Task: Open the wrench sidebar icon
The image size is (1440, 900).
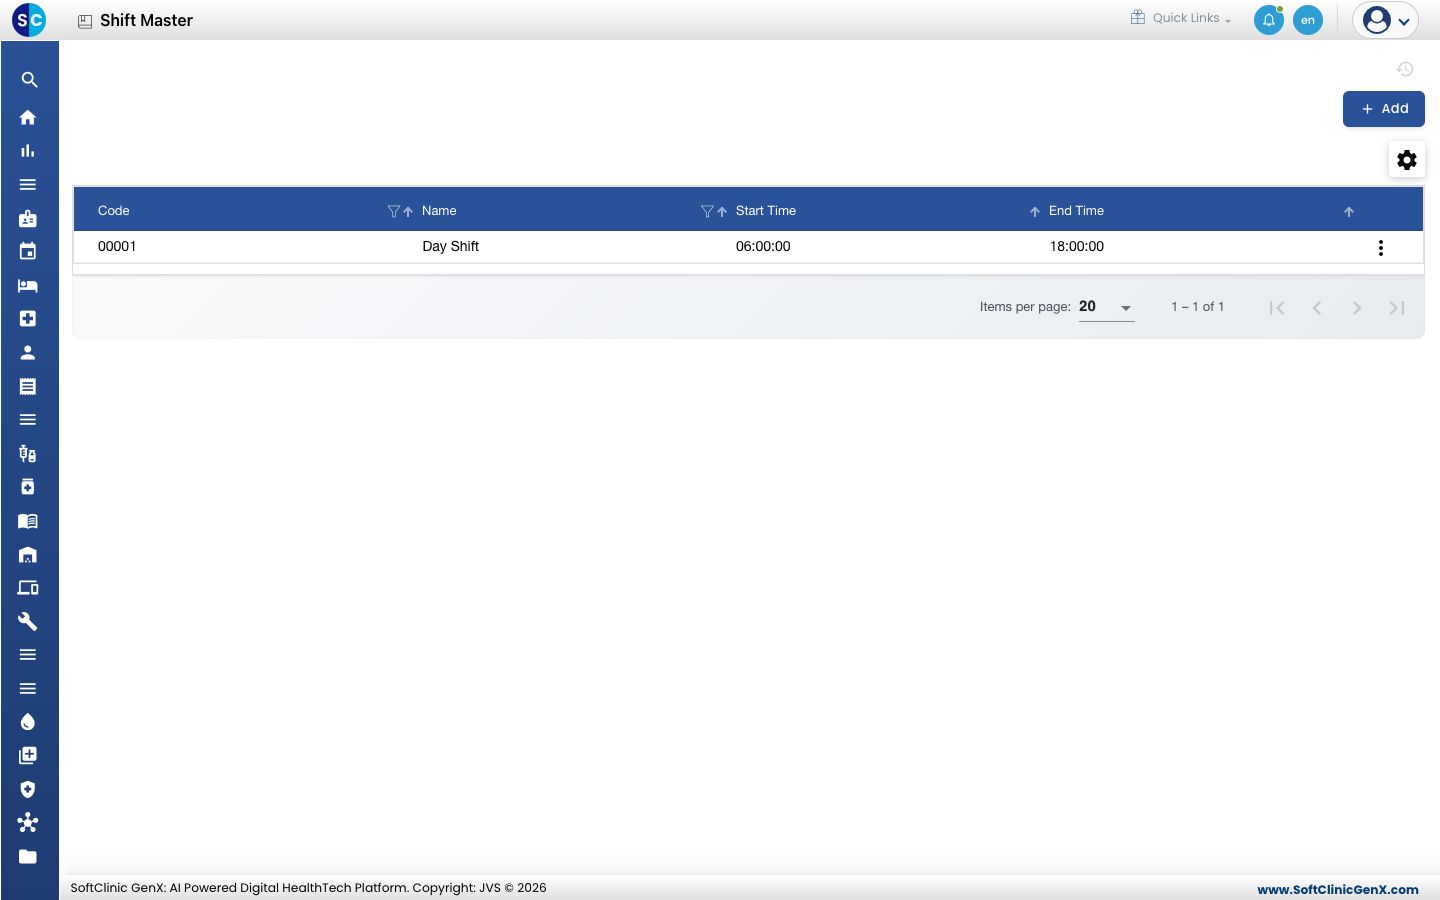Action: [28, 622]
